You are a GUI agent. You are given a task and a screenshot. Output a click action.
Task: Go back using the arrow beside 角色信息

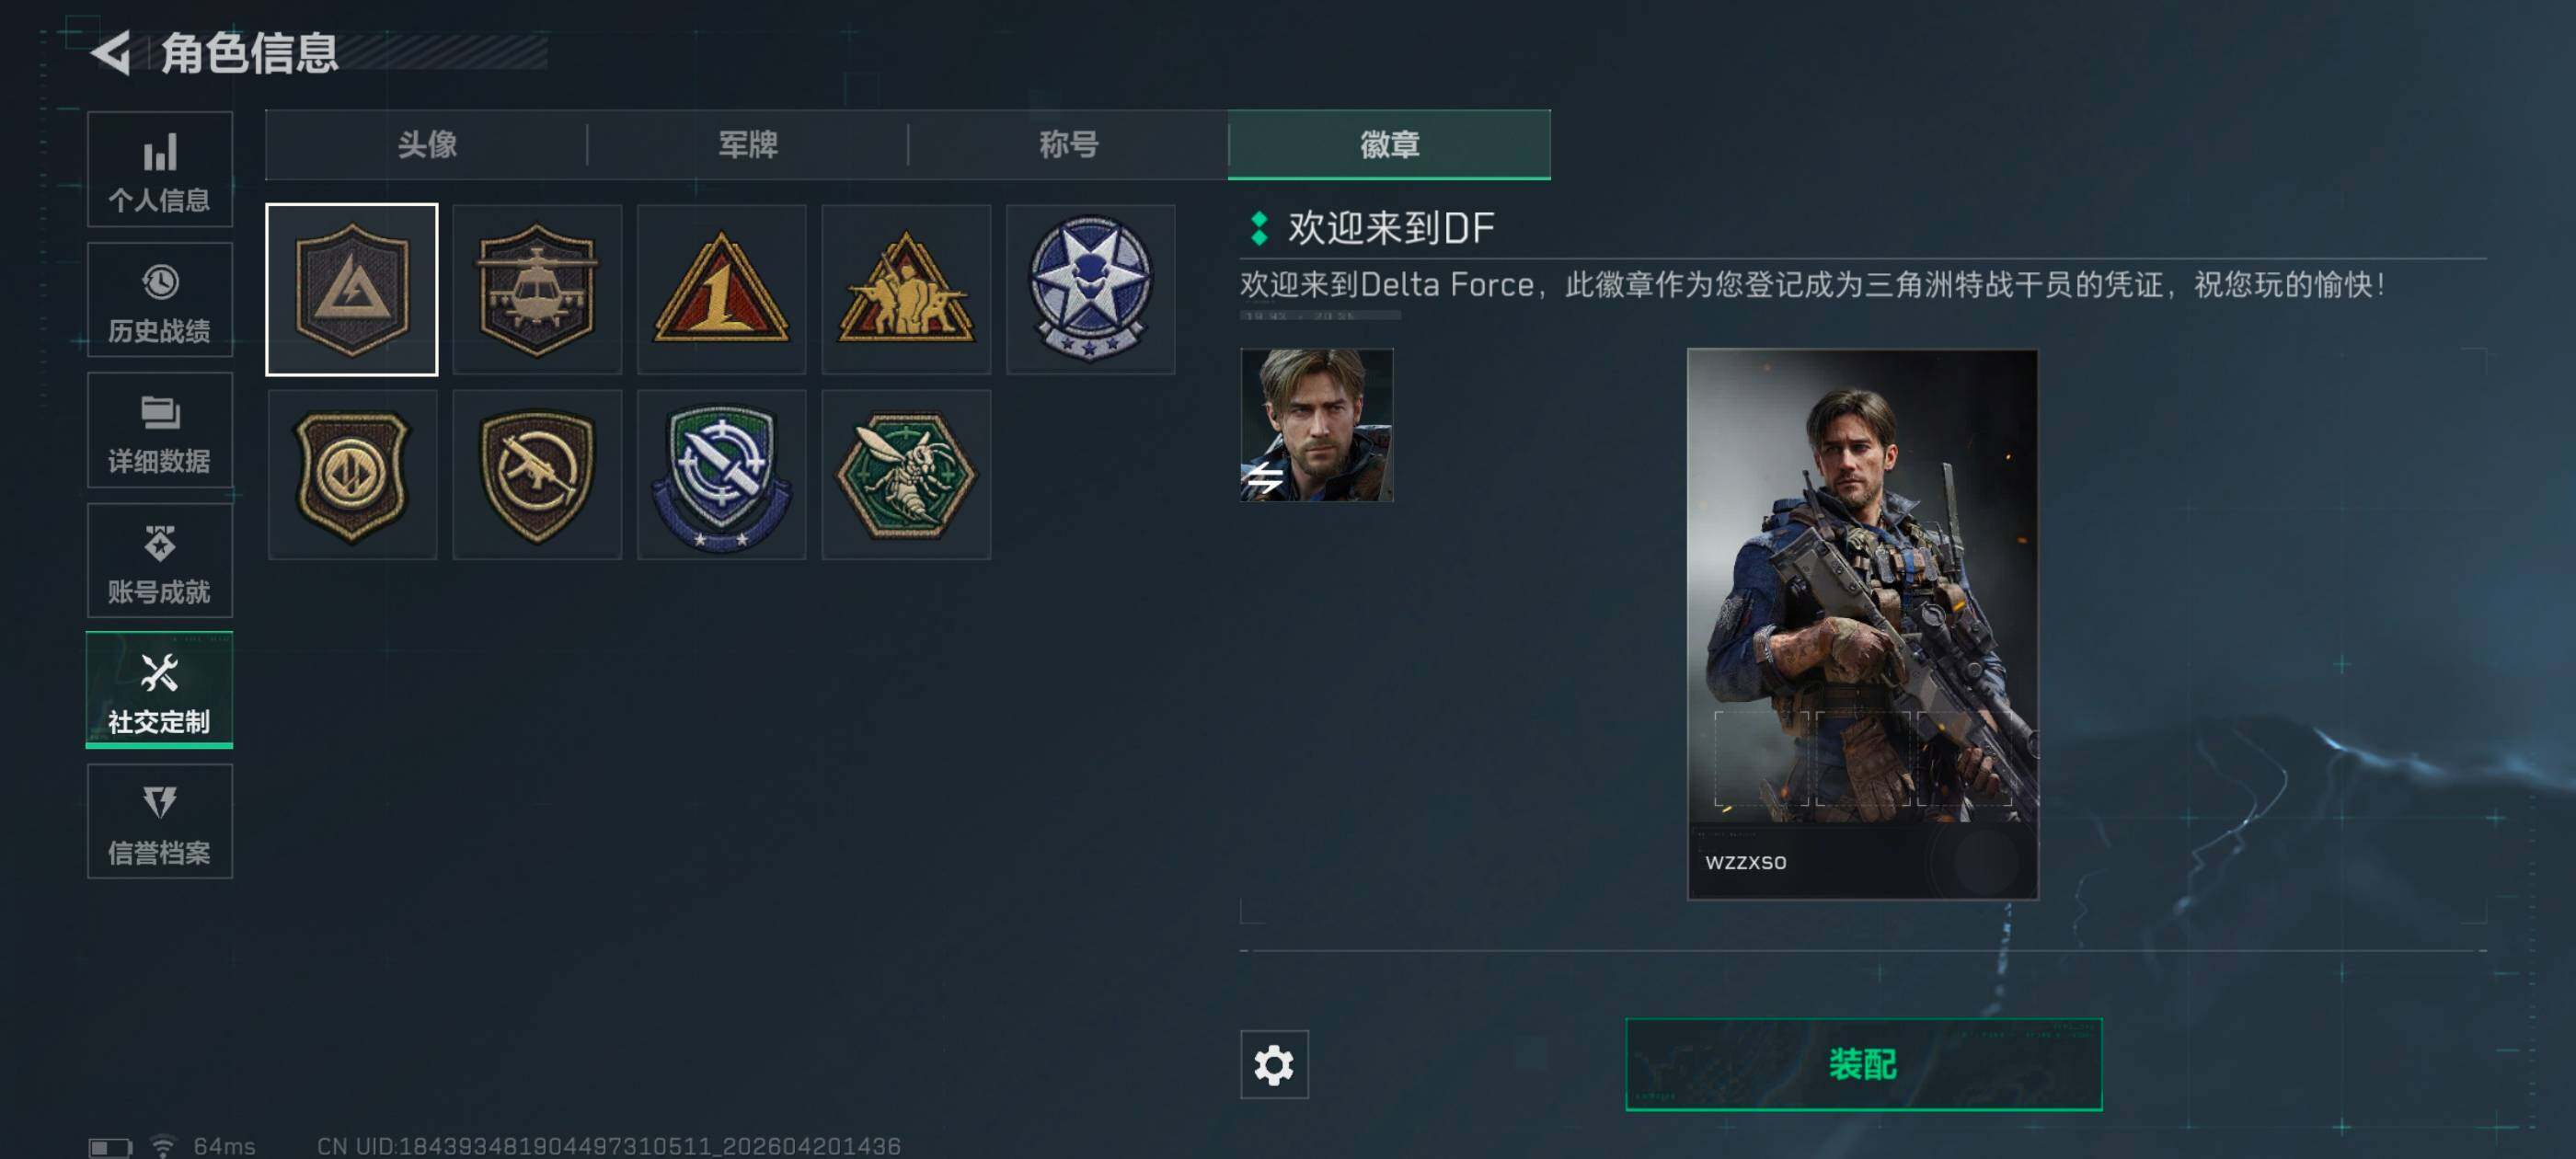[112, 52]
